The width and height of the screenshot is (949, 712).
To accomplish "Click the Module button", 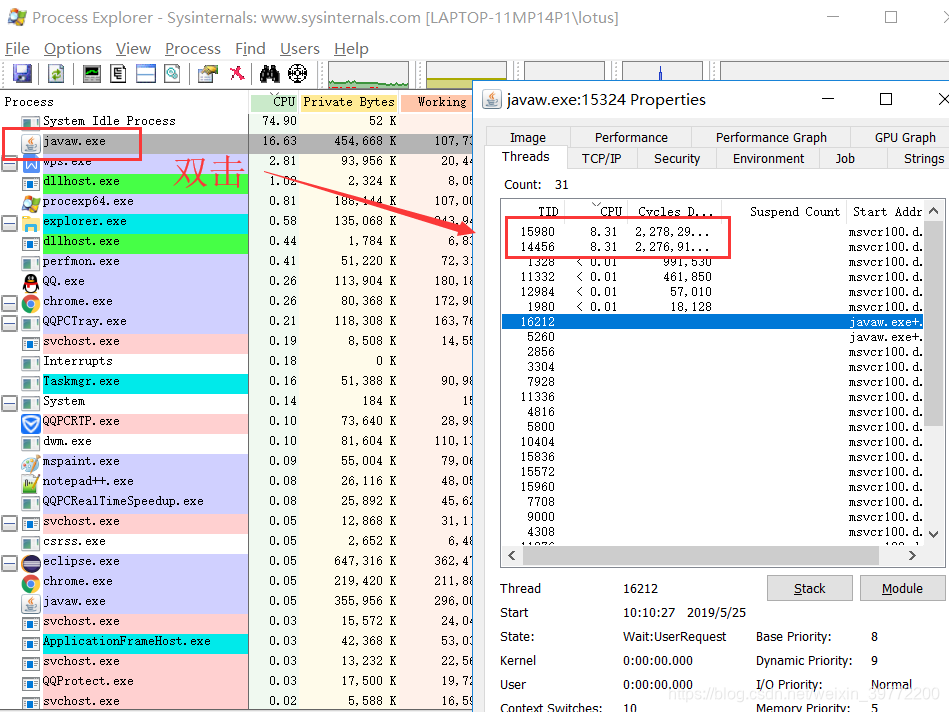I will pos(902,588).
